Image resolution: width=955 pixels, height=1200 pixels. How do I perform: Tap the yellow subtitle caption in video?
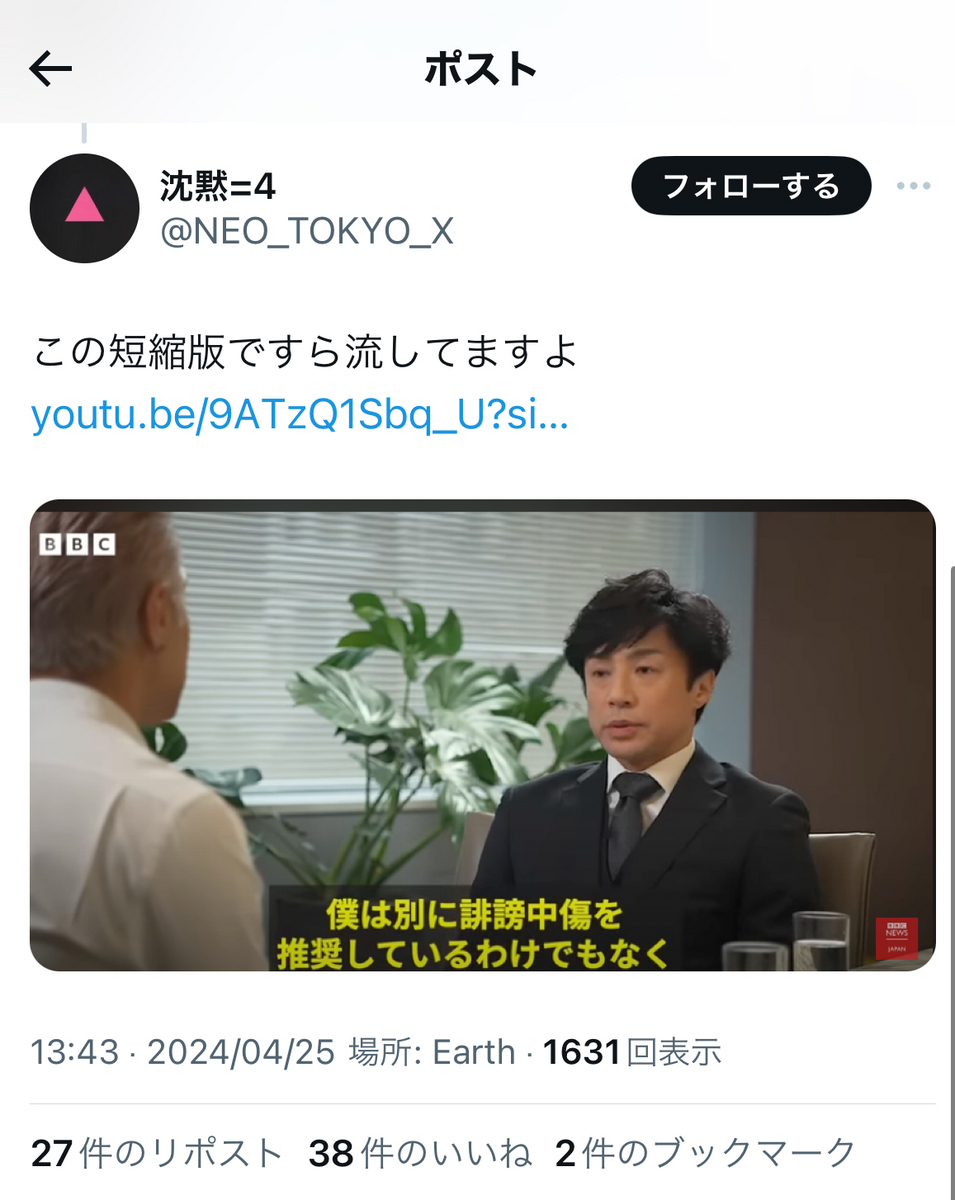tap(473, 934)
